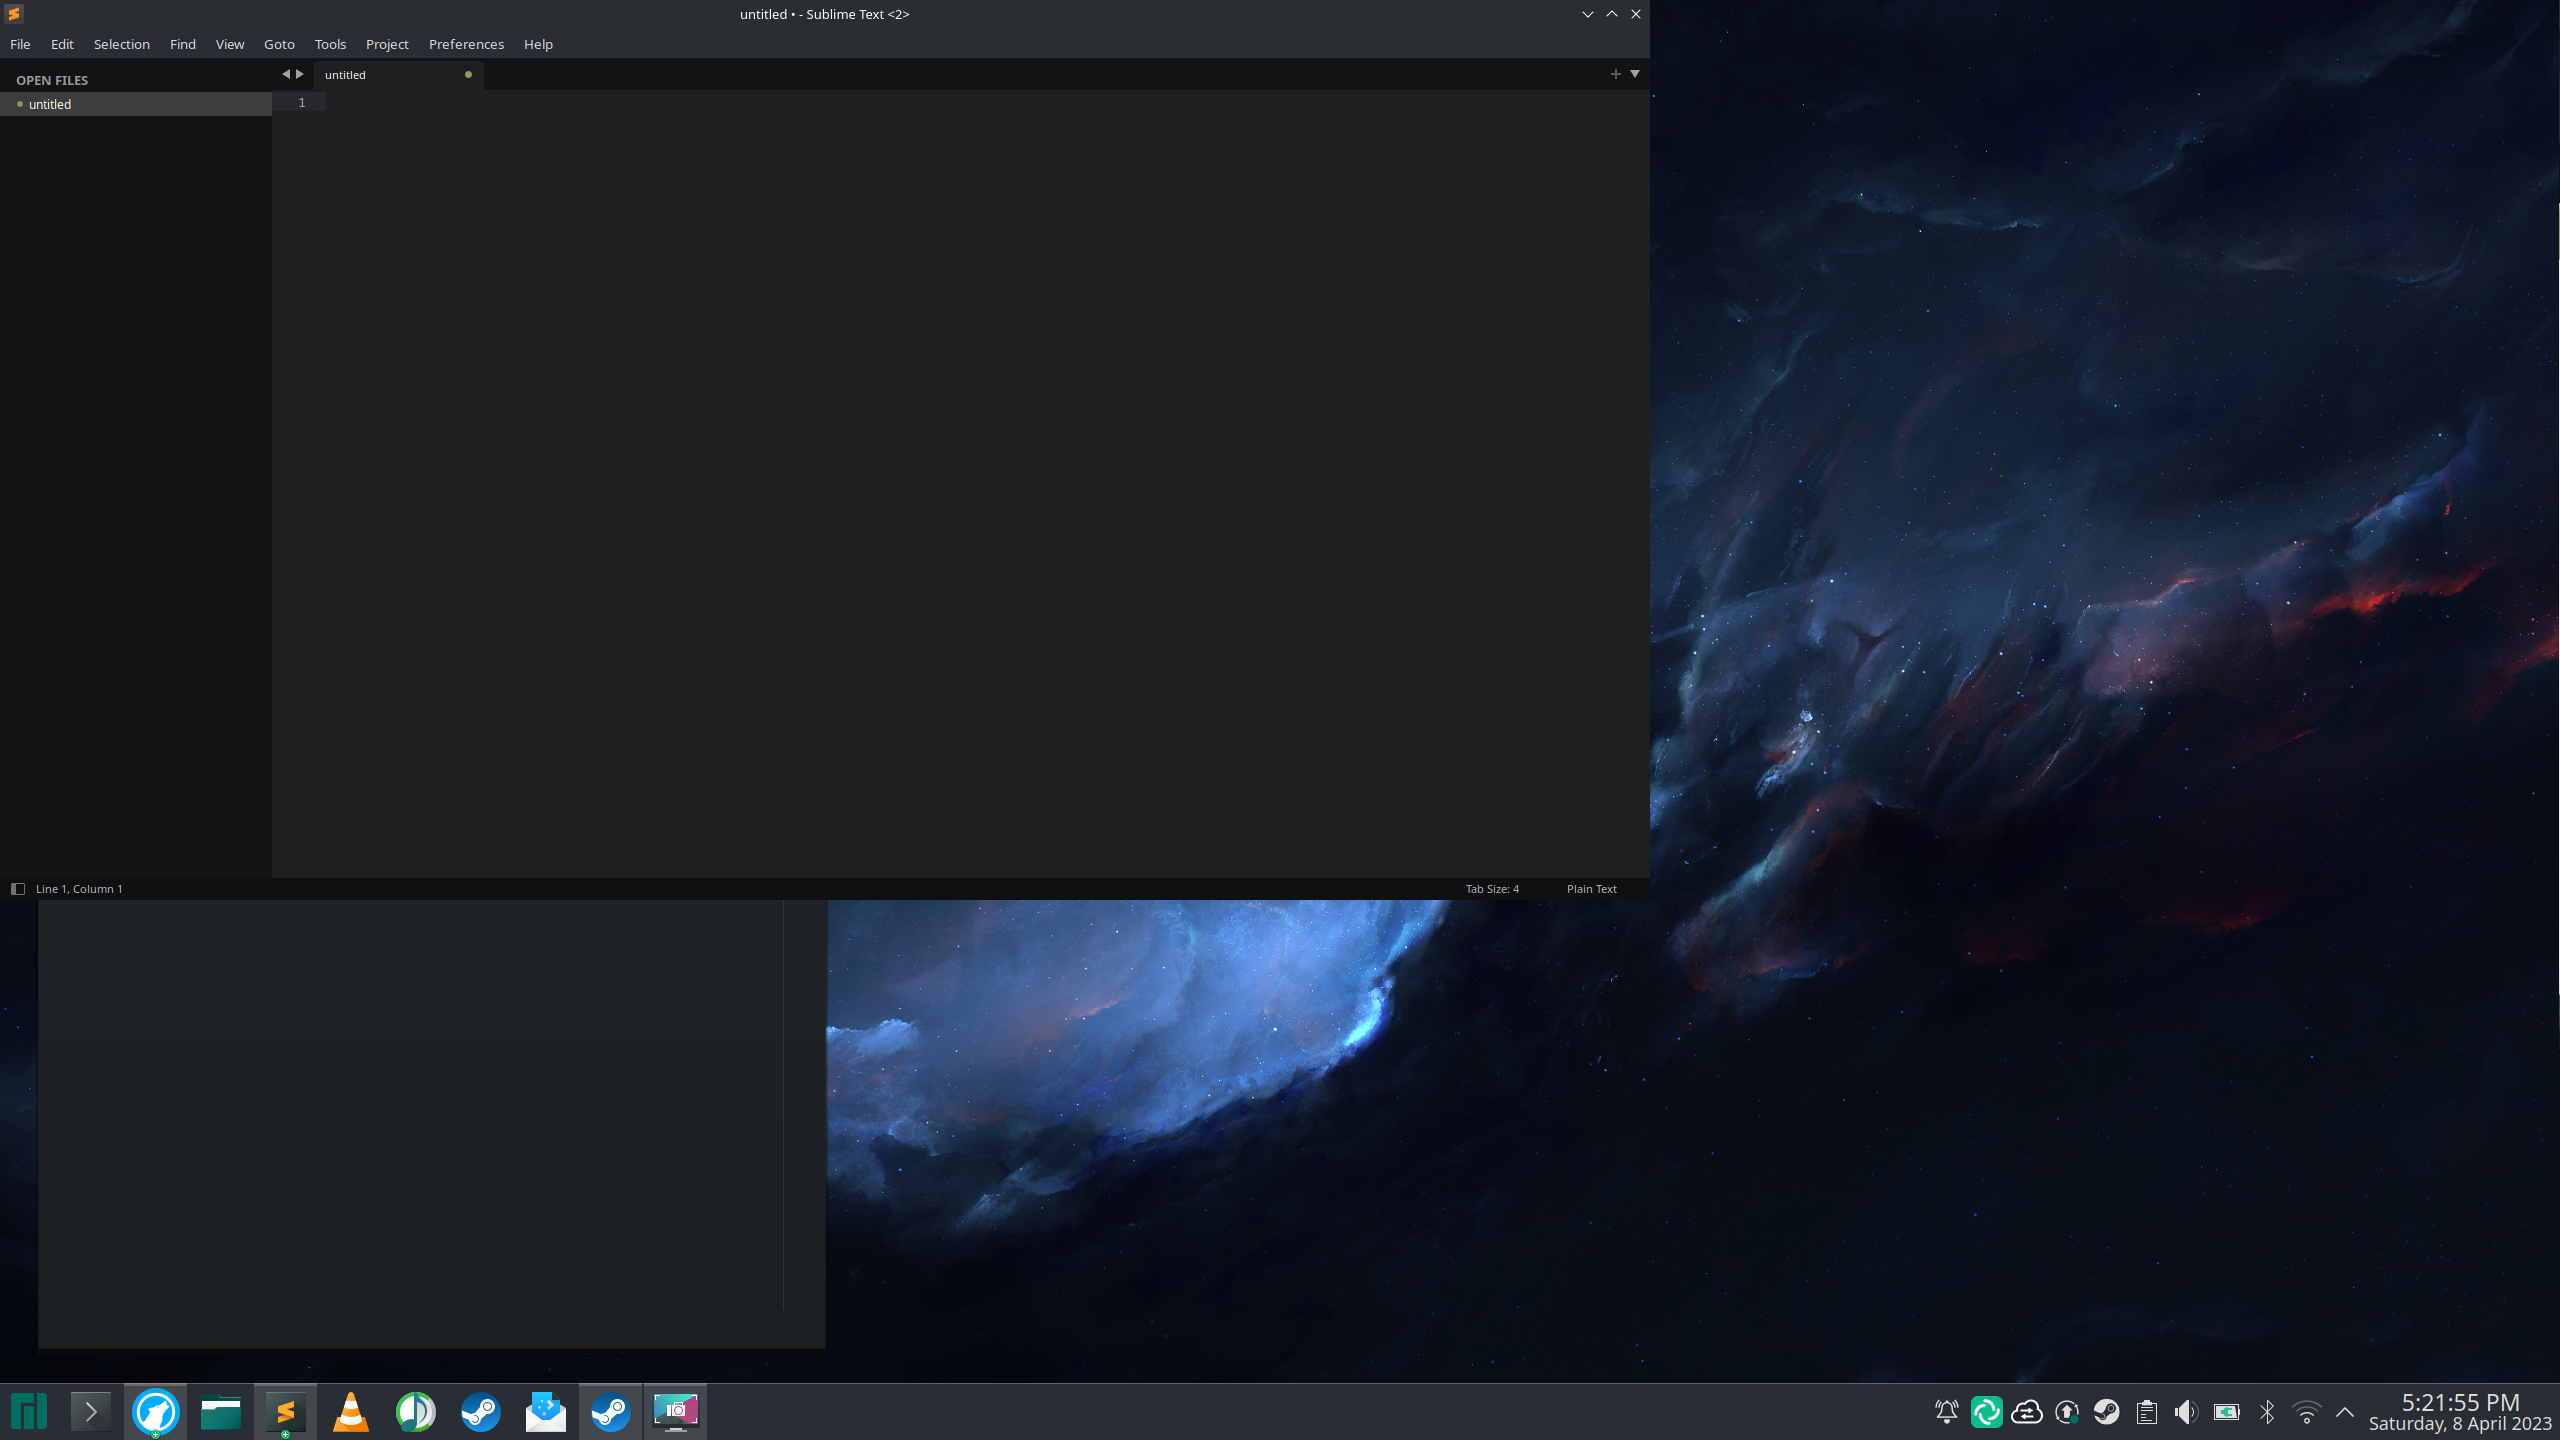Open the Wi-Fi network tray icon
2560x1440 pixels.
tap(2306, 1412)
